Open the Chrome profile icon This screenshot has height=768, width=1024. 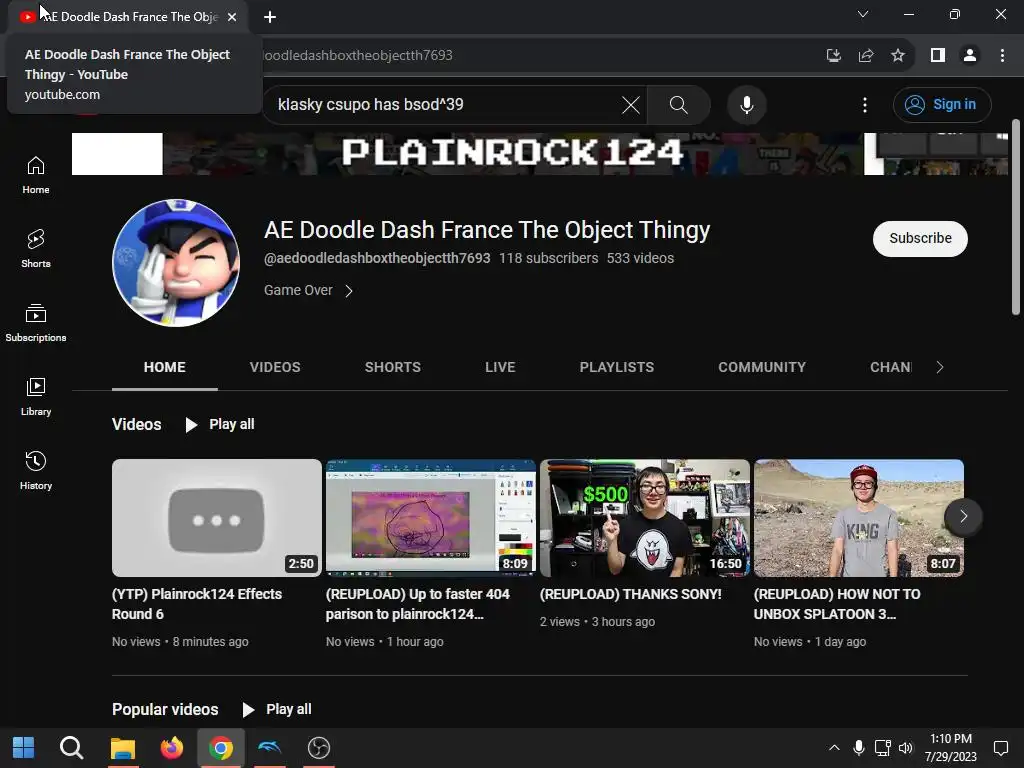point(970,56)
